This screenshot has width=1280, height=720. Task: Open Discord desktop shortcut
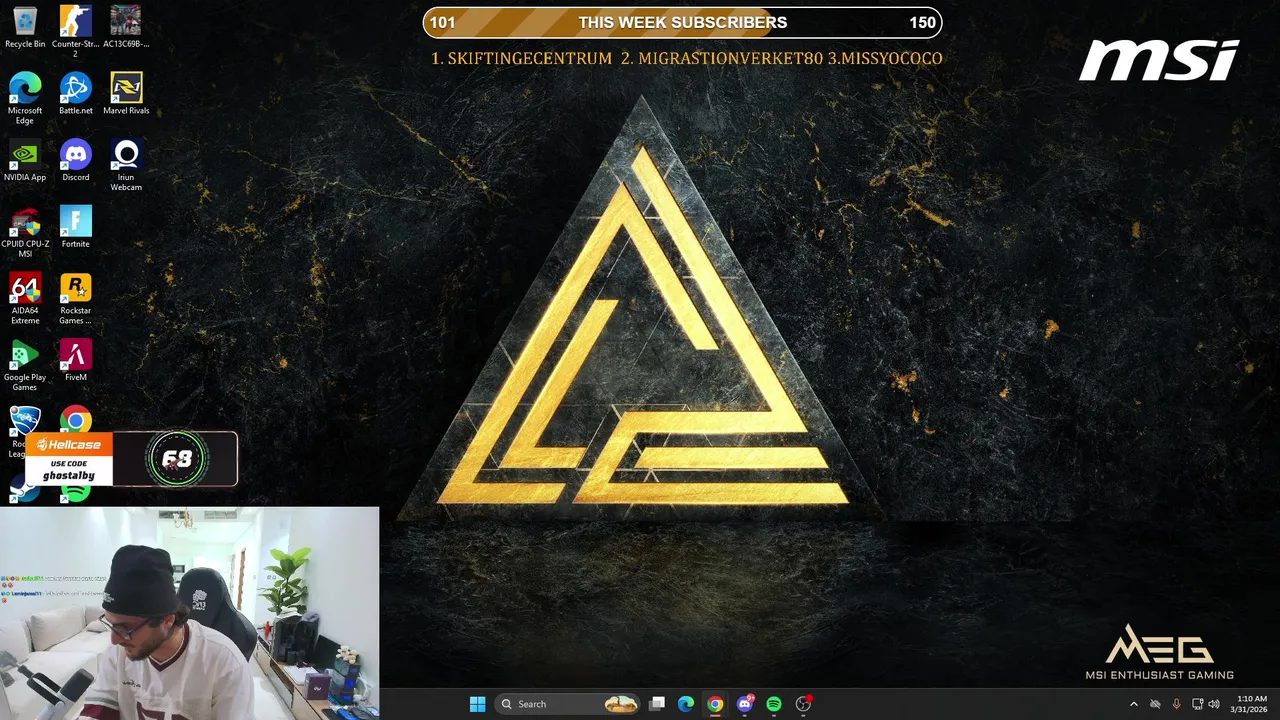[75, 160]
